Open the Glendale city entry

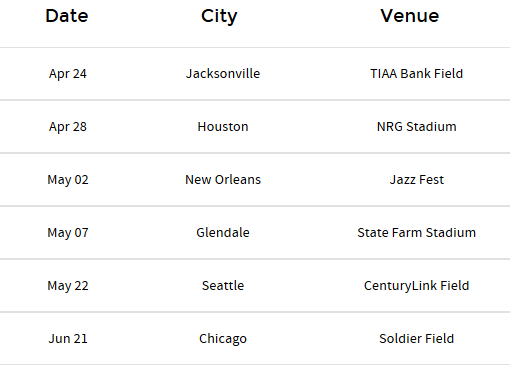[x=223, y=233]
